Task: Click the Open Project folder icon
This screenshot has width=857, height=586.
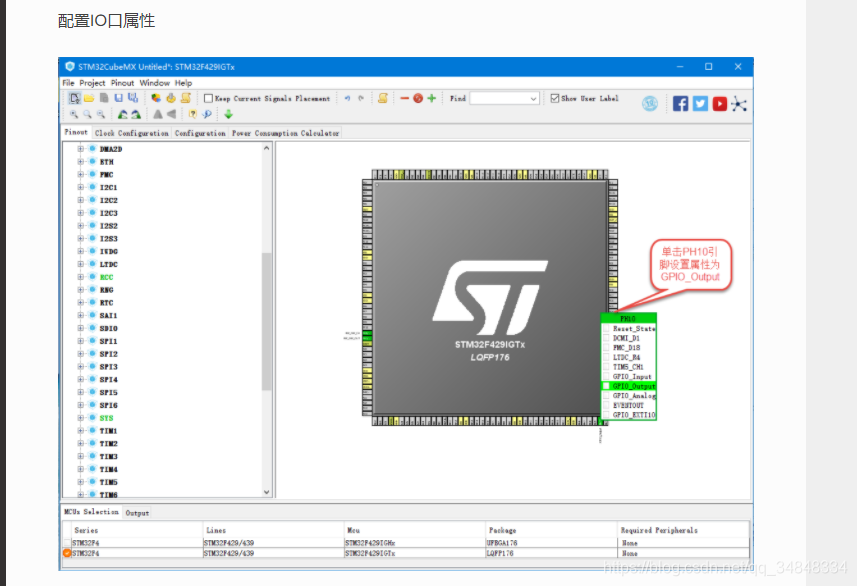Action: [x=89, y=98]
